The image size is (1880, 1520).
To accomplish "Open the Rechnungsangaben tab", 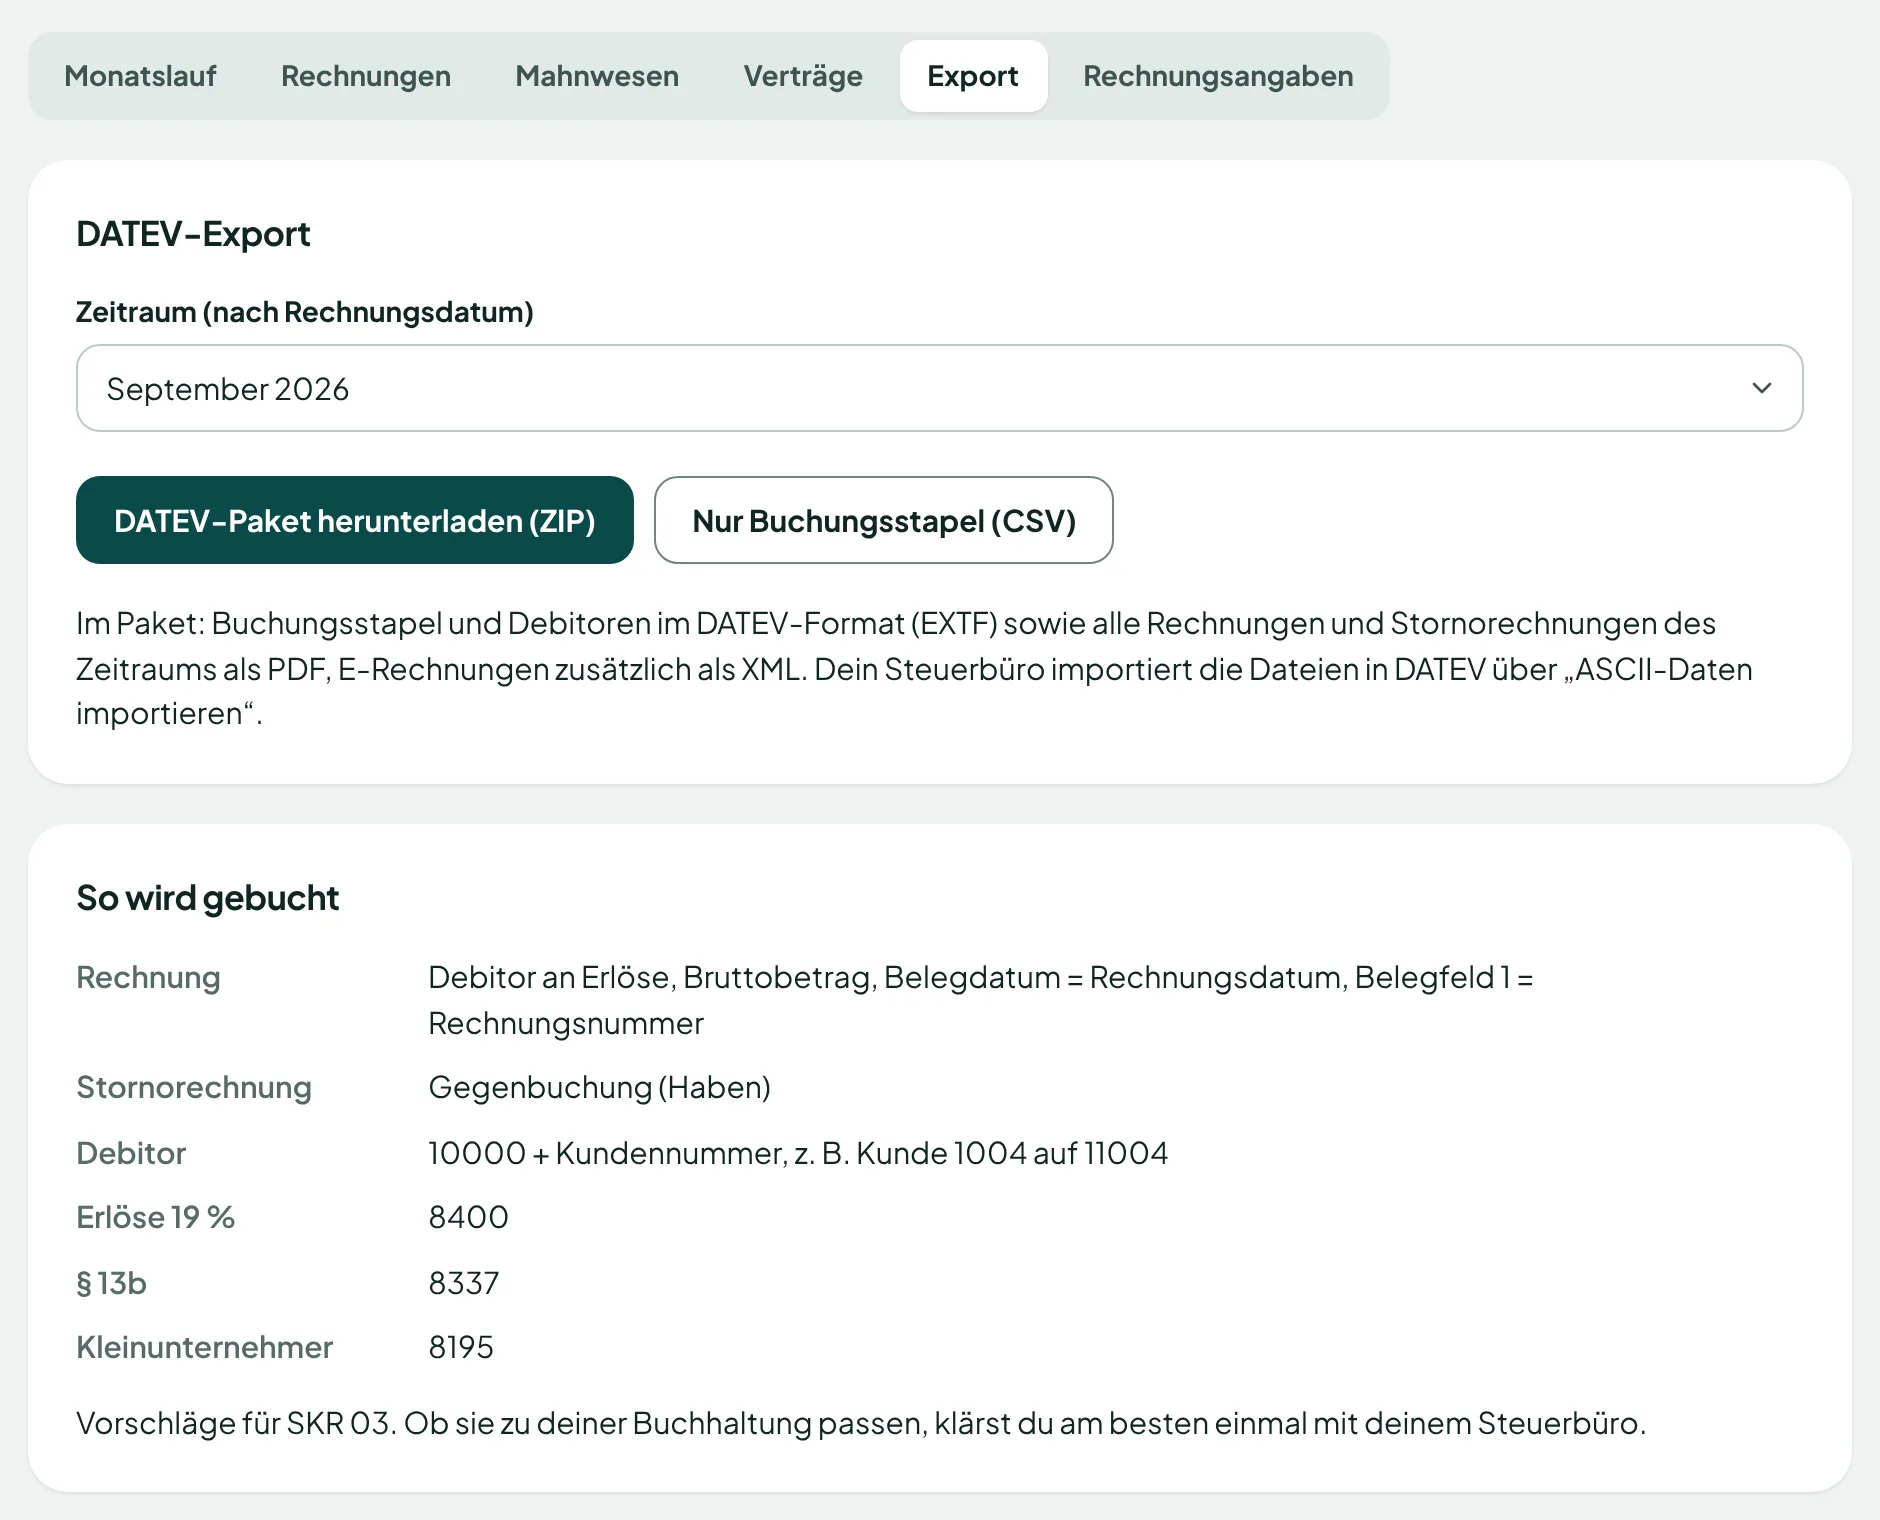I will point(1218,76).
